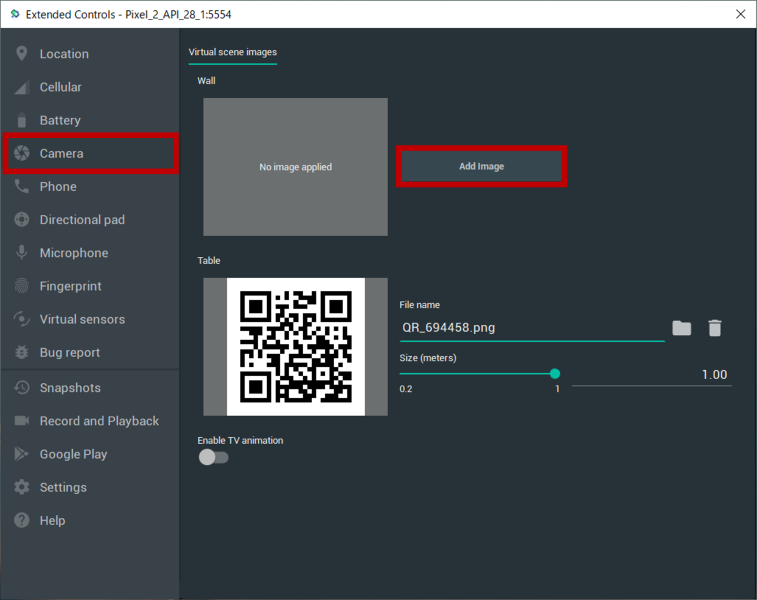Click the size value field showing 1.00
Image resolution: width=757 pixels, height=600 pixels.
[x=652, y=376]
